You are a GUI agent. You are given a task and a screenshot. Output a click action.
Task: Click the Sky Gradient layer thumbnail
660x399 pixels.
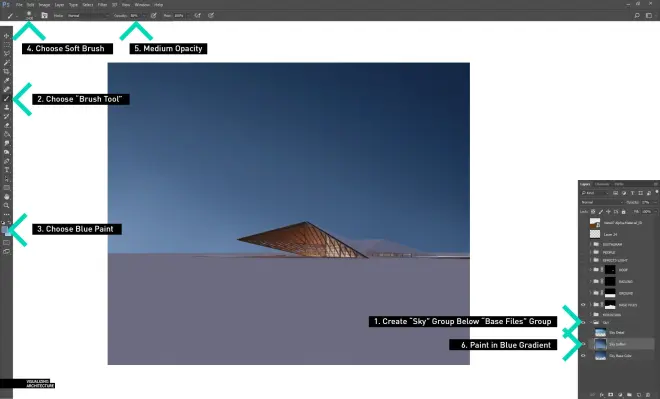point(600,344)
